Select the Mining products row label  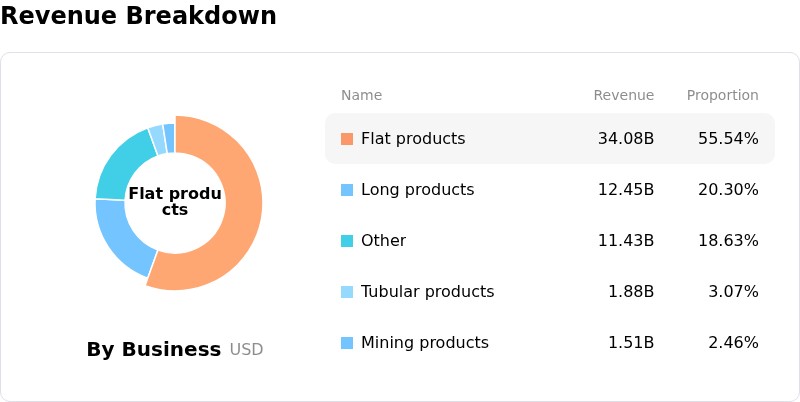pos(424,343)
